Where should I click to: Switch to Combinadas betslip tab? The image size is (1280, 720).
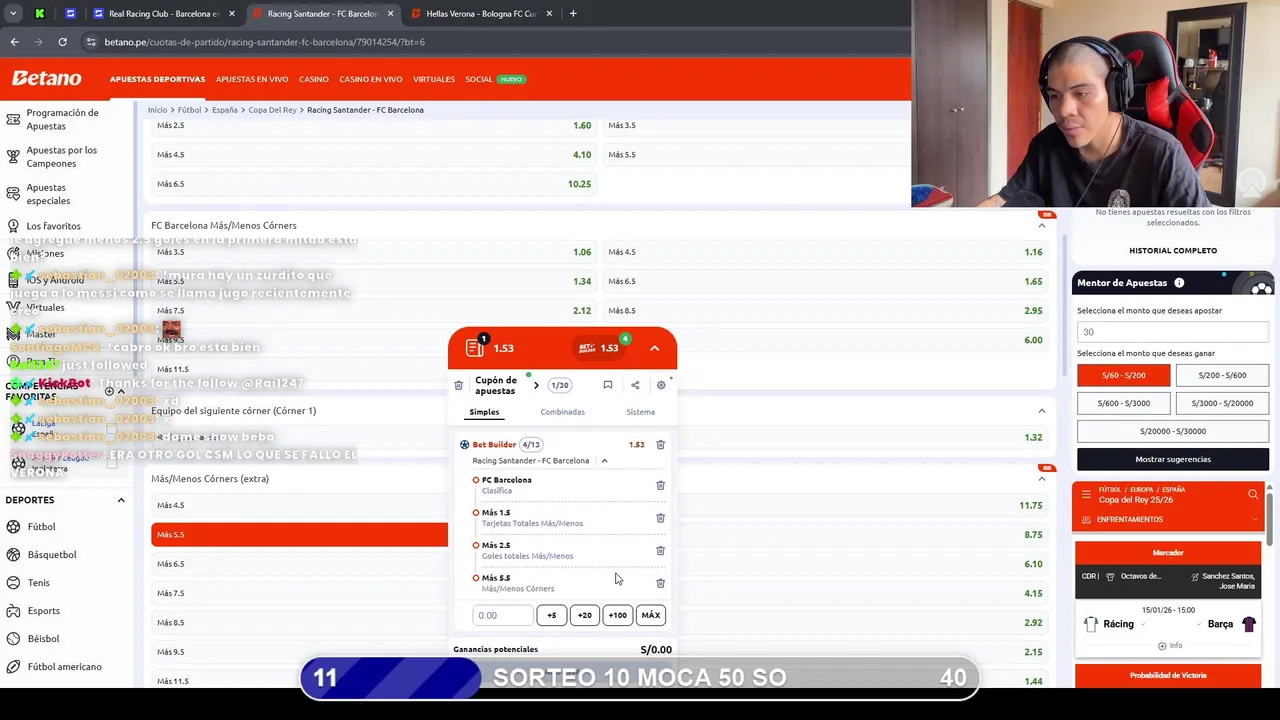pos(562,412)
